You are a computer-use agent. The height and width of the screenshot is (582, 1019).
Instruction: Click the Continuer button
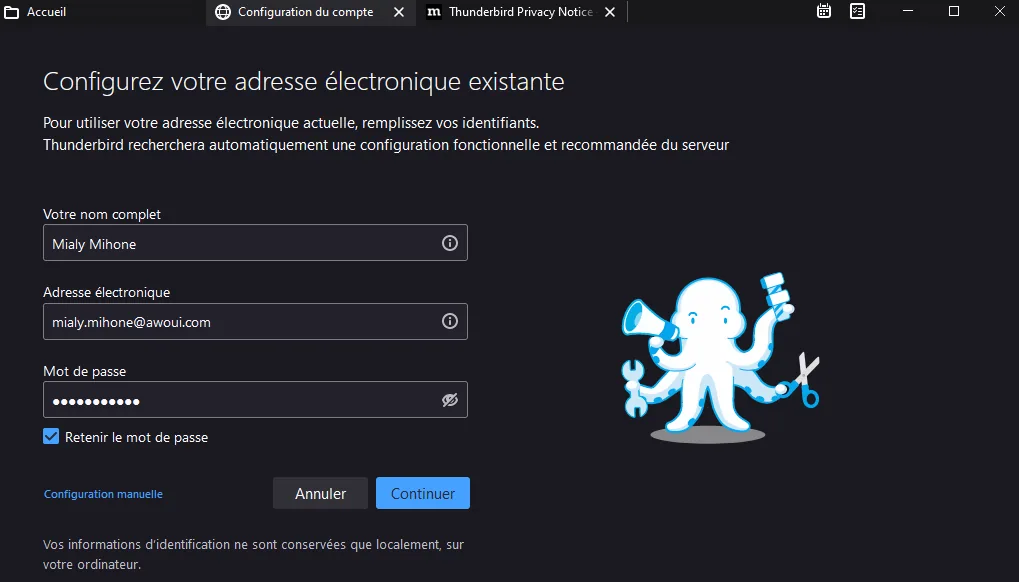point(422,493)
